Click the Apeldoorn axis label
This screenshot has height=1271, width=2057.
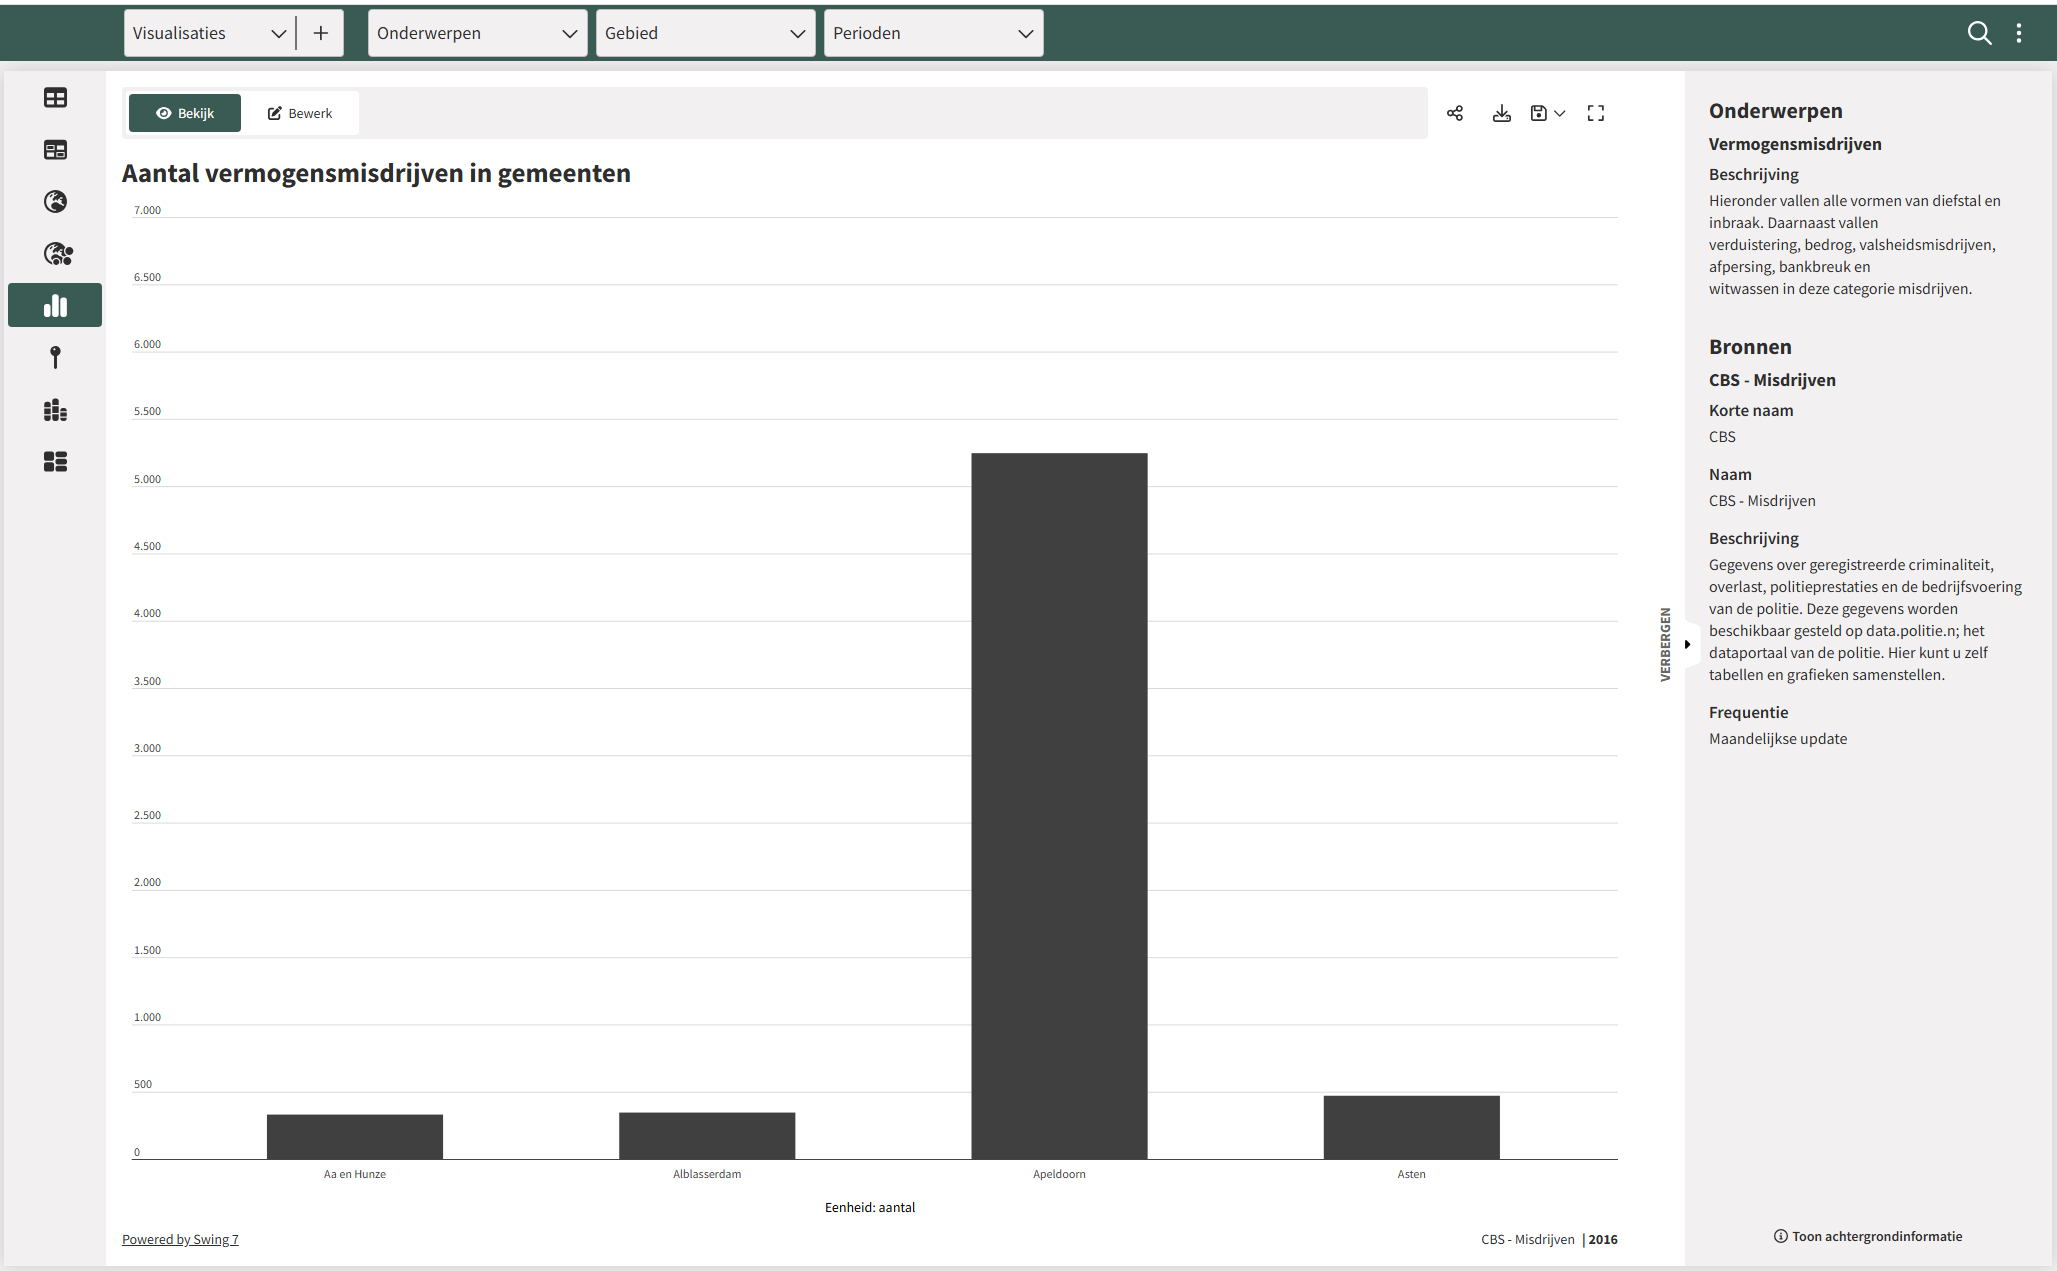click(1059, 1174)
